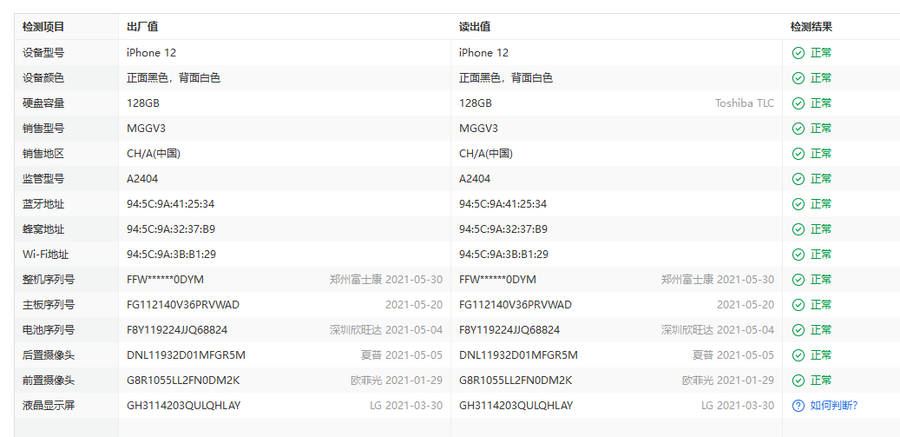Screen dimensions: 900x437
Task: Click the 正常 result for 前置摄像头
Action: click(x=821, y=381)
